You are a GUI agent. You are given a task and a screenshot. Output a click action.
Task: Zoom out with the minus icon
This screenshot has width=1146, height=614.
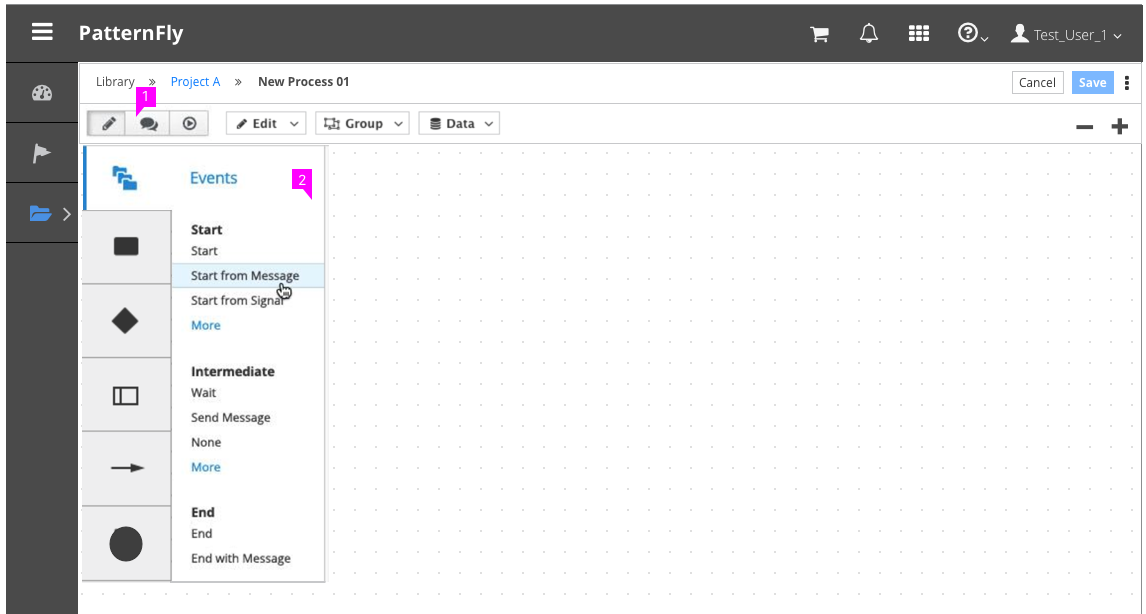(1085, 127)
